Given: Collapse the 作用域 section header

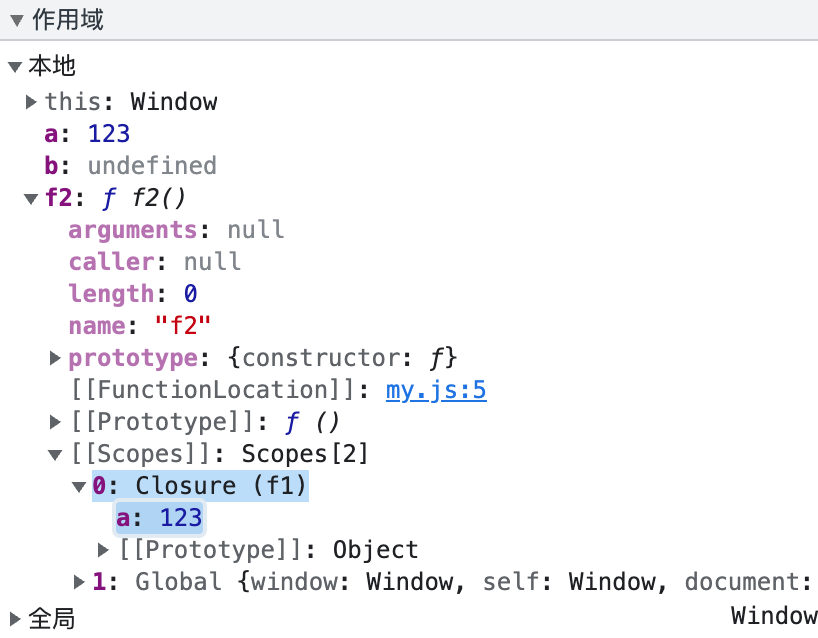Looking at the screenshot, I should point(16,20).
